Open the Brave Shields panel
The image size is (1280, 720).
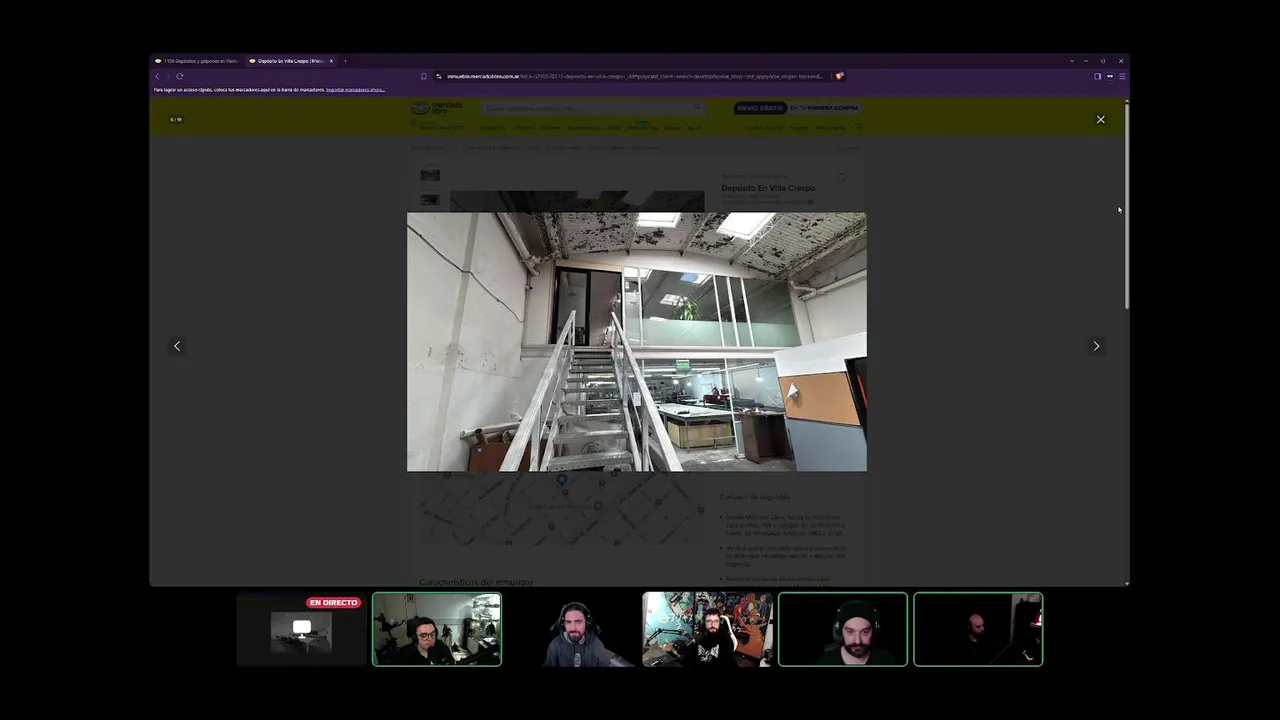pyautogui.click(x=840, y=76)
